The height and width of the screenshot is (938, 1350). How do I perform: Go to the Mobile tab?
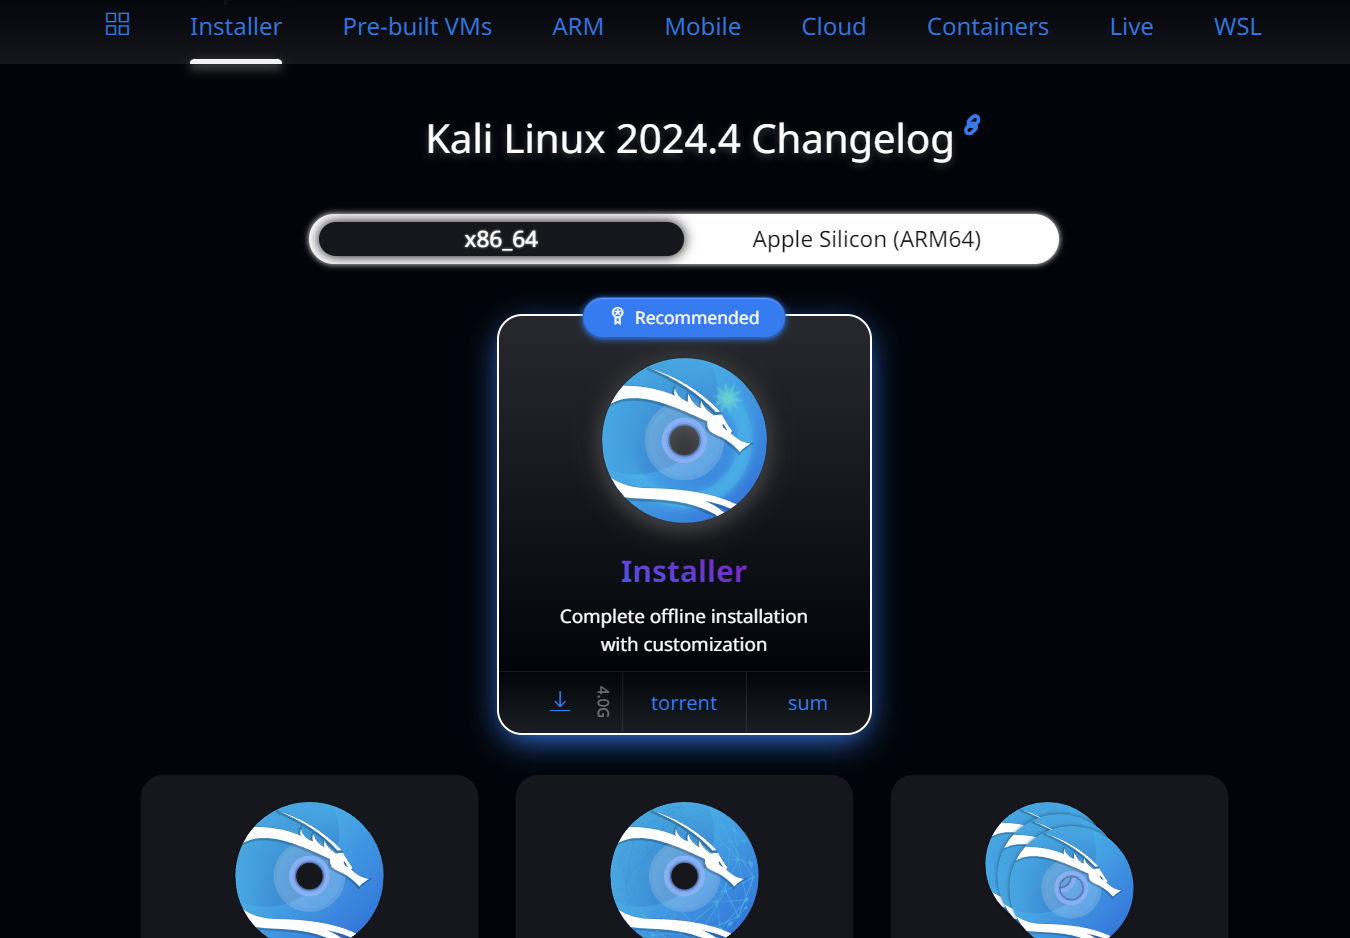click(703, 27)
